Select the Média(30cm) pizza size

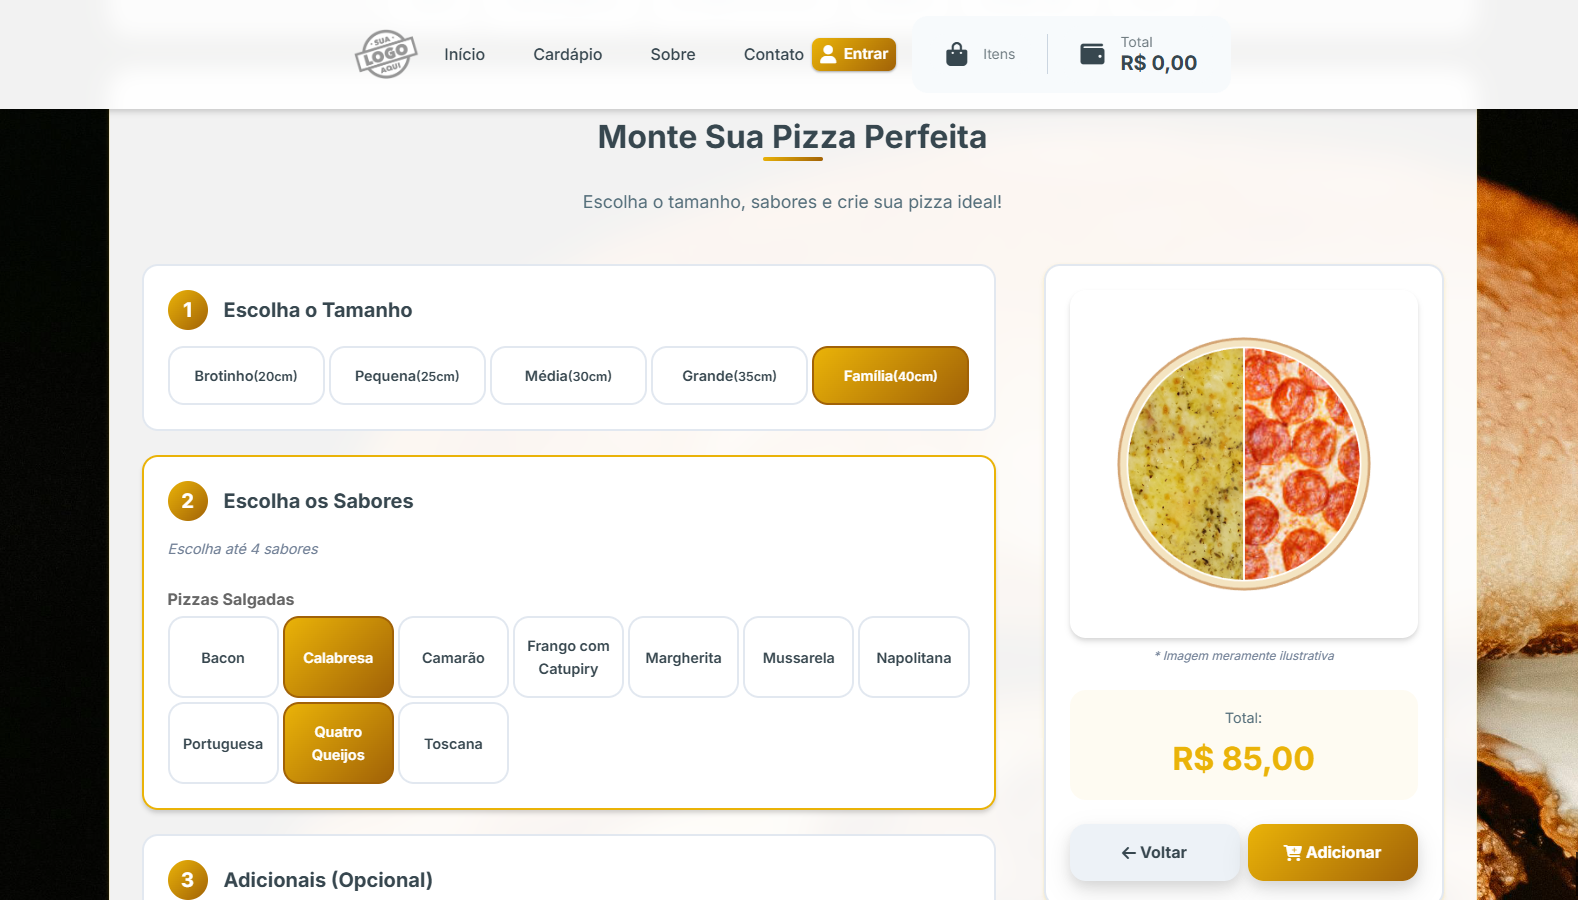567,375
